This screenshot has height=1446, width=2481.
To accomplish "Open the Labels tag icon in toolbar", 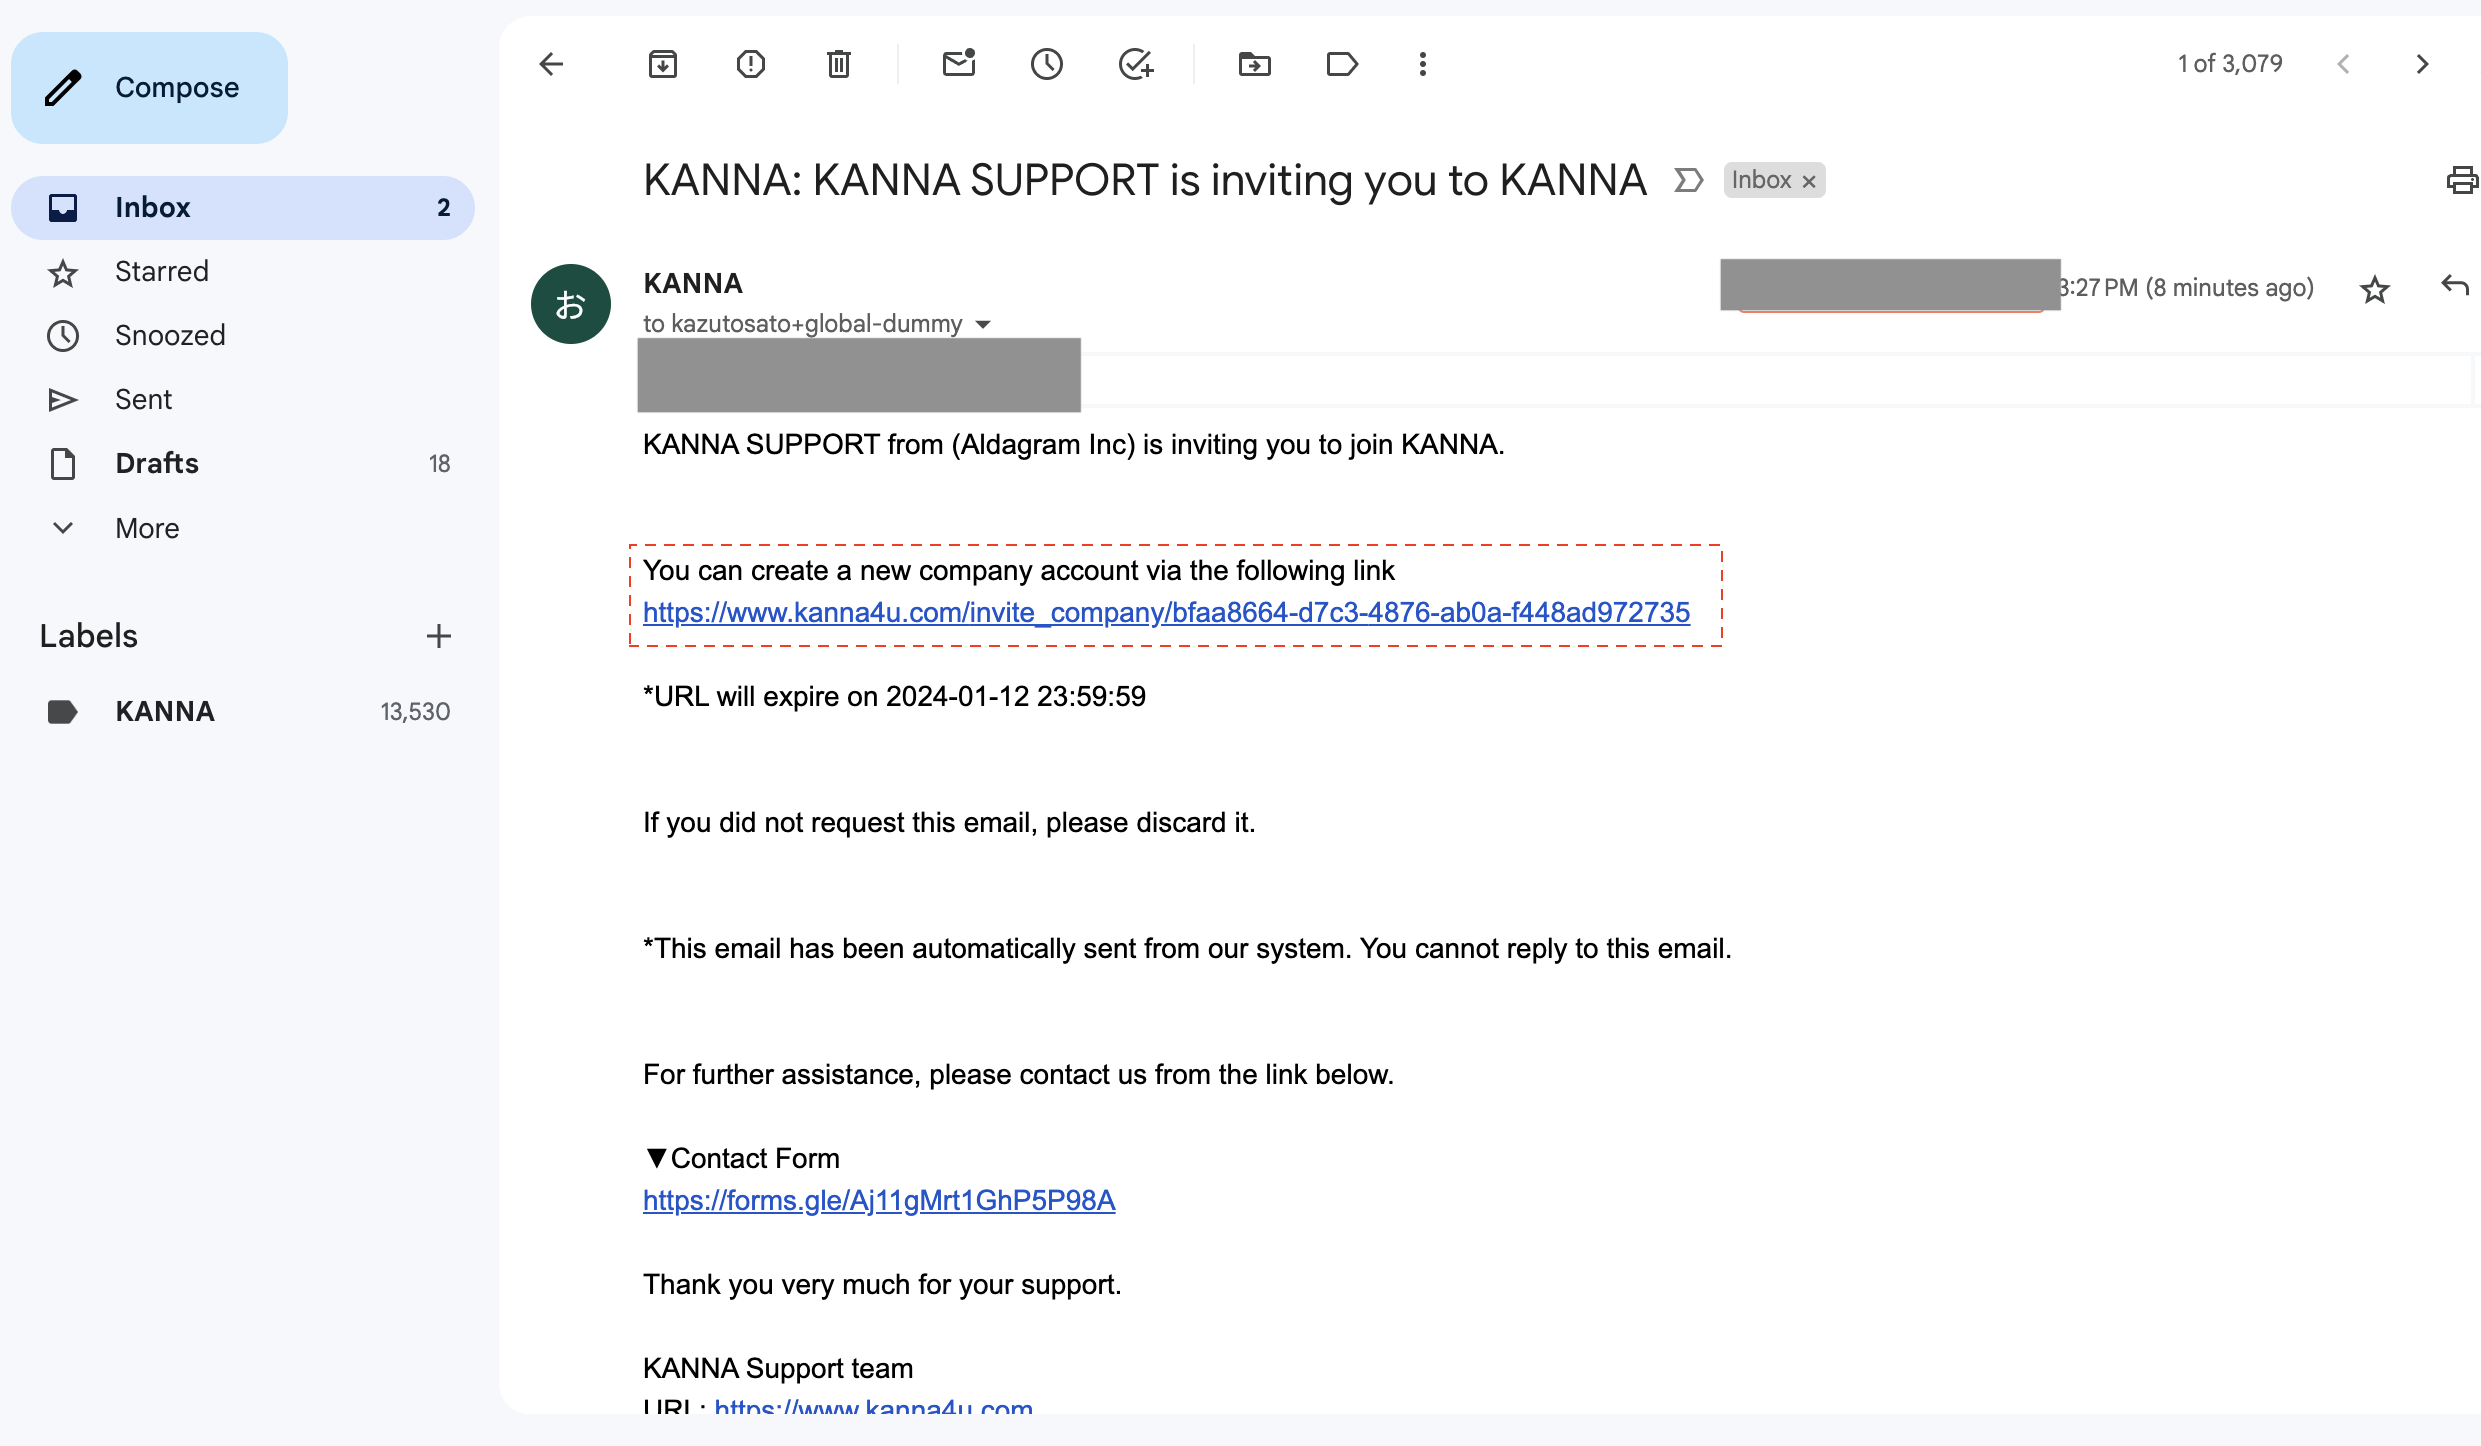I will pyautogui.click(x=1341, y=64).
